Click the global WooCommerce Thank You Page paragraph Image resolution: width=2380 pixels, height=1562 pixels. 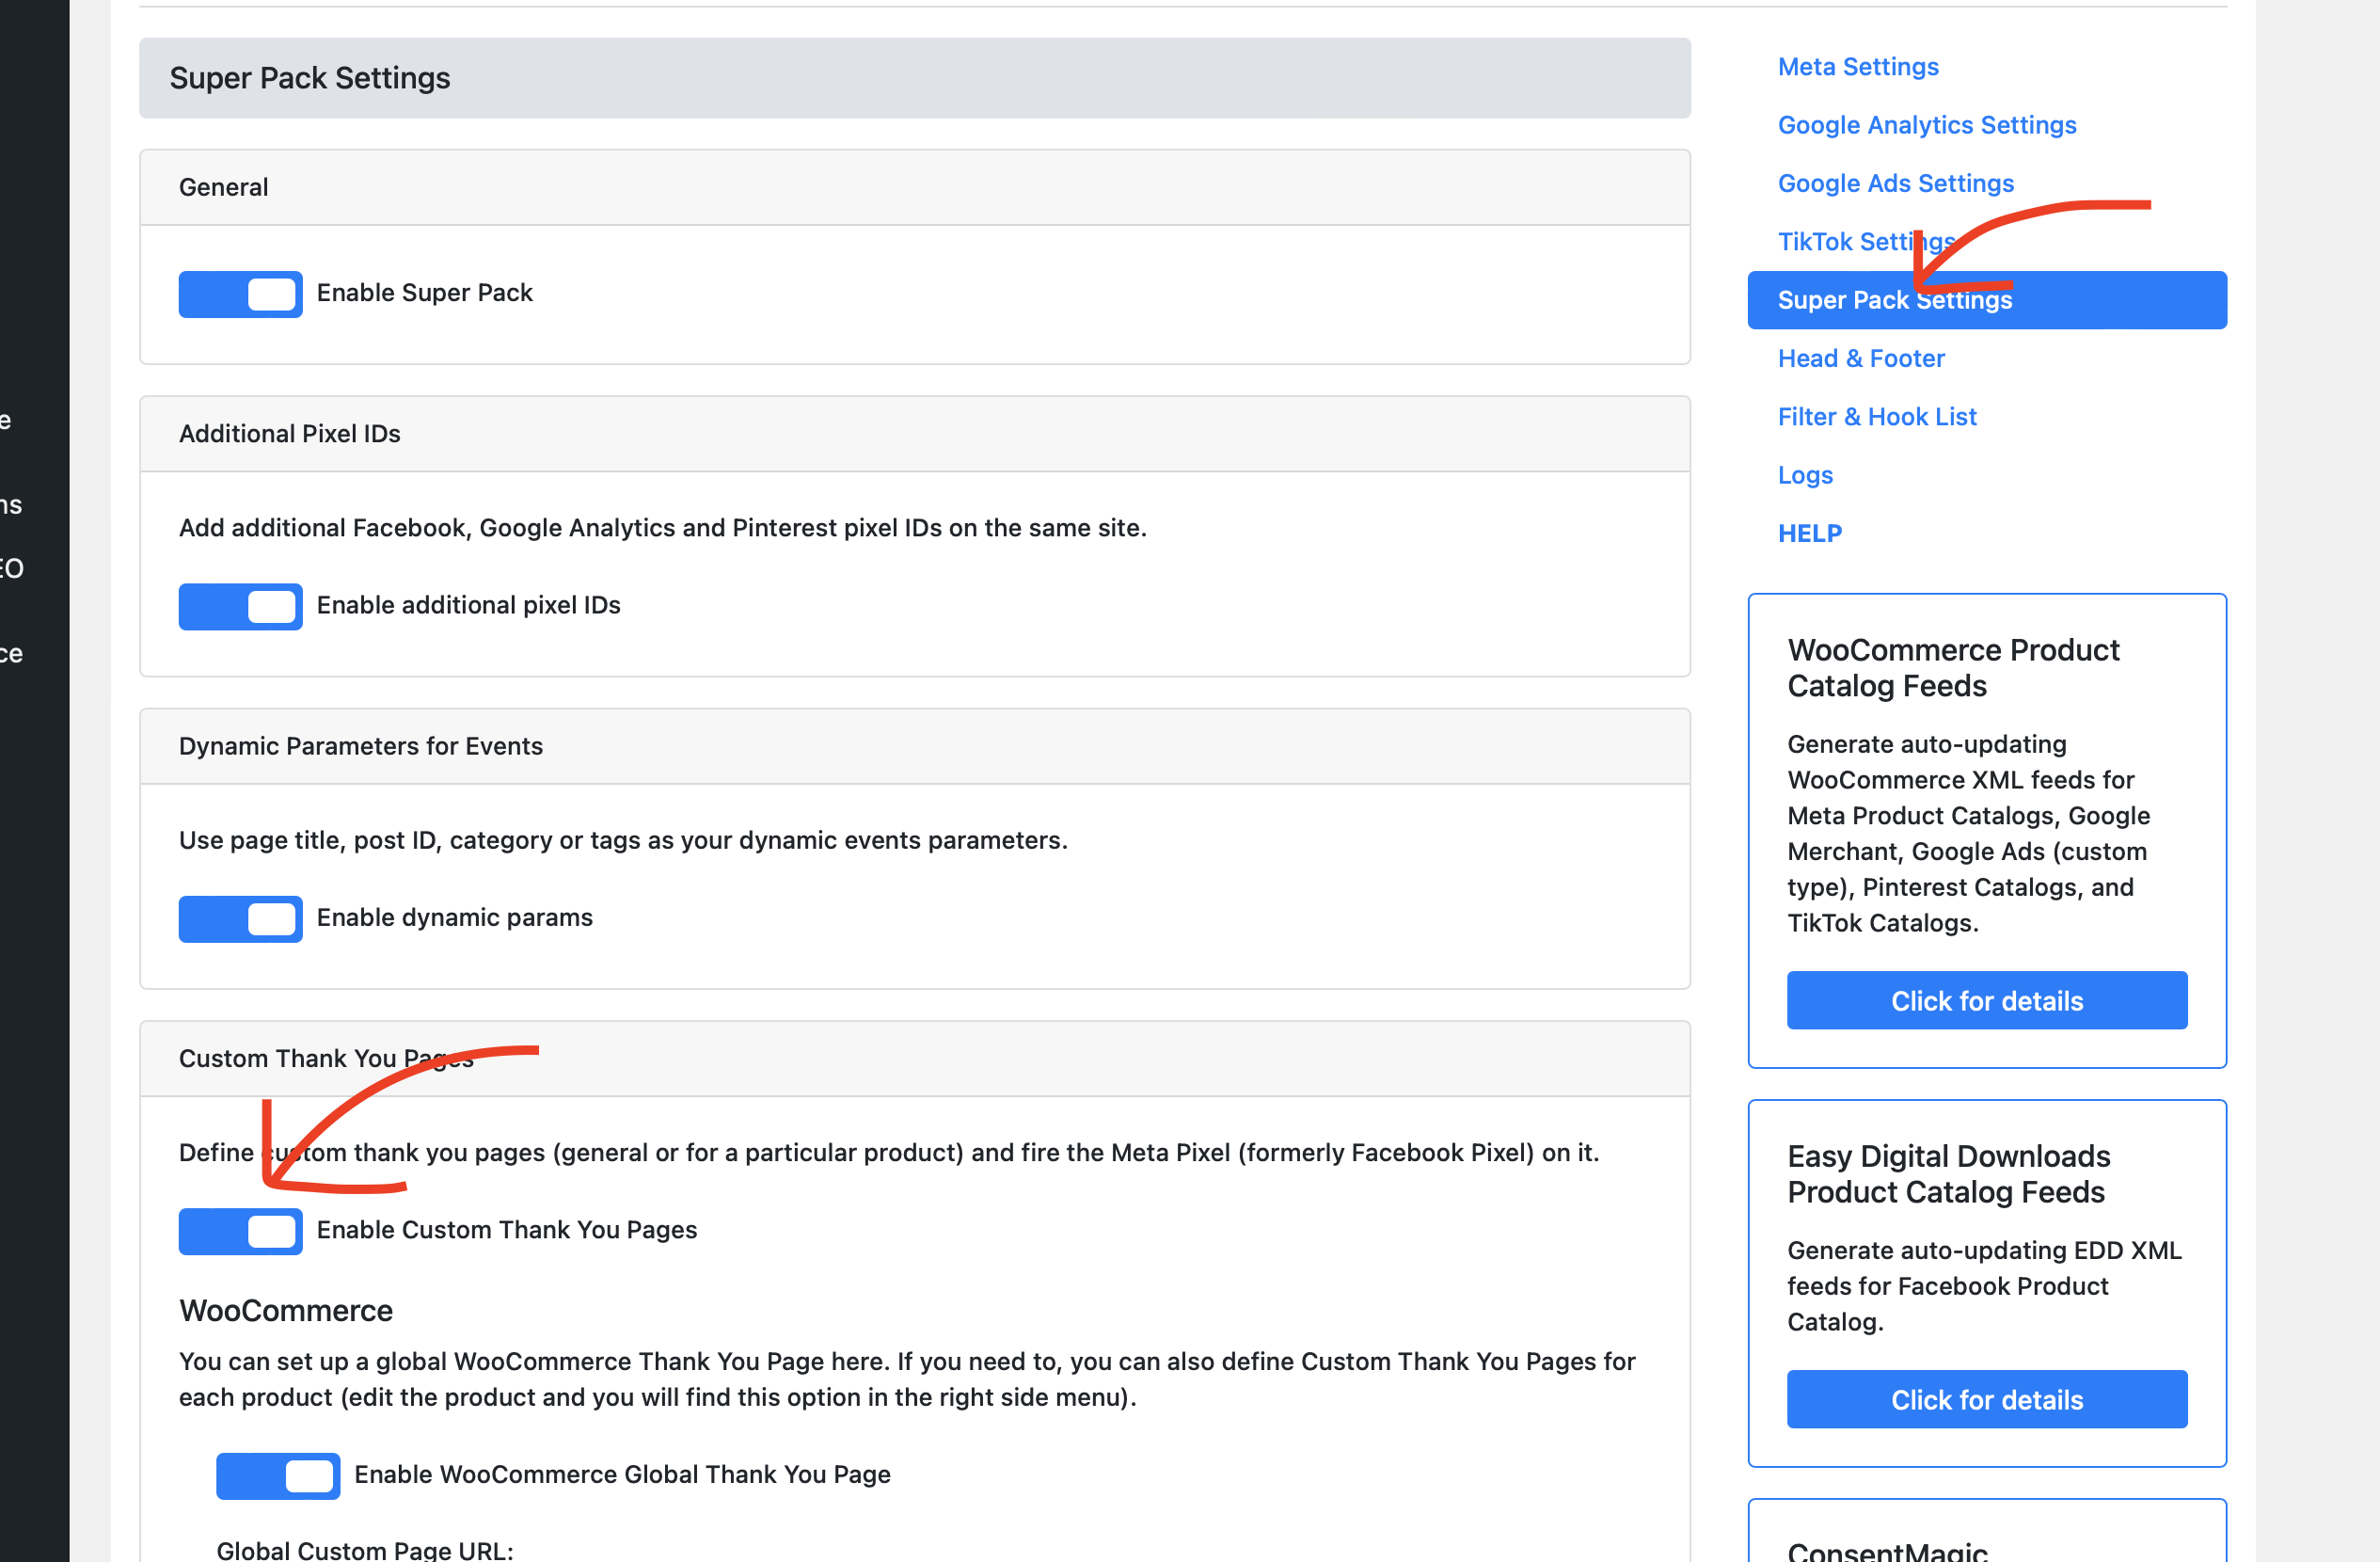pos(907,1379)
